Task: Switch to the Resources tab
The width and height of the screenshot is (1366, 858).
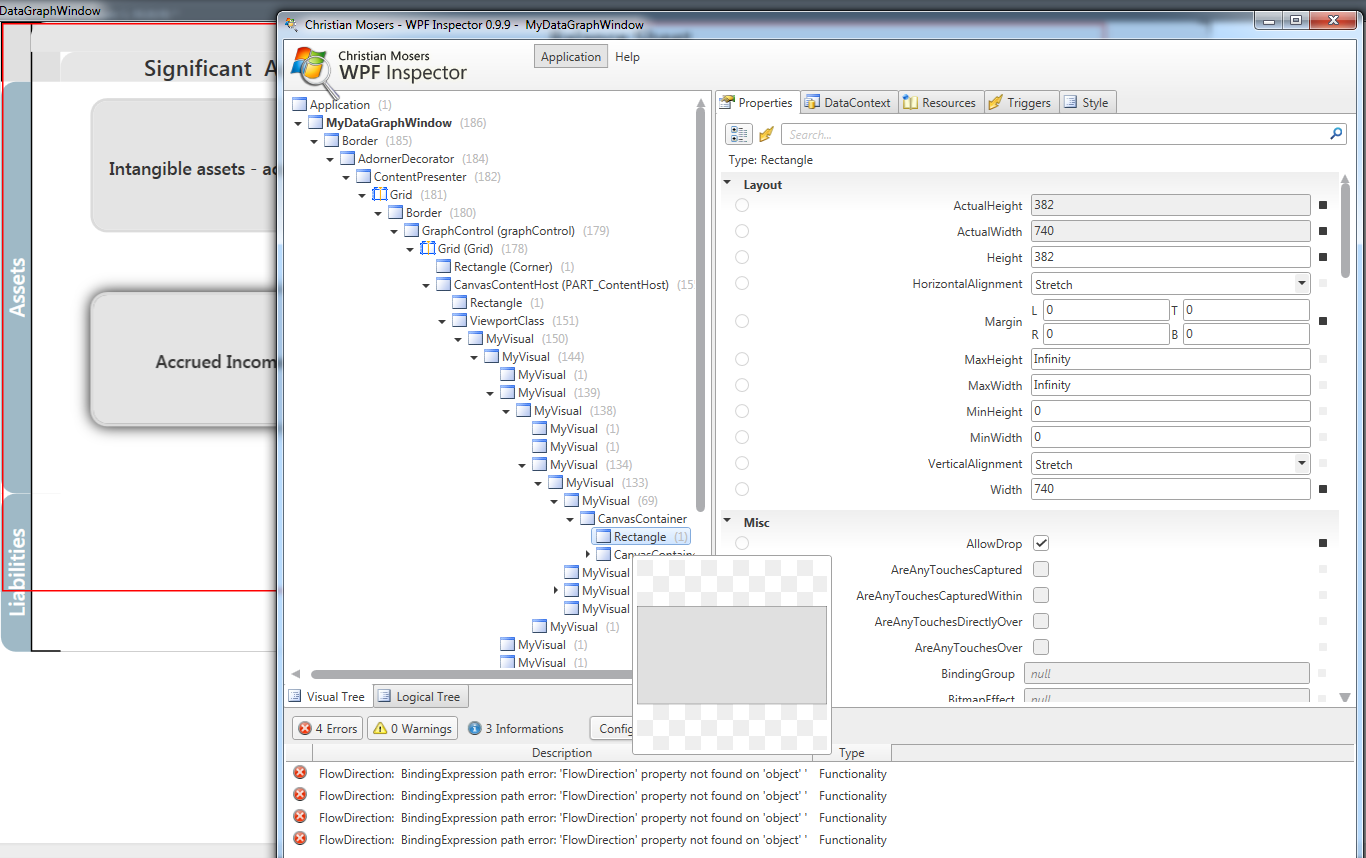Action: pos(939,102)
